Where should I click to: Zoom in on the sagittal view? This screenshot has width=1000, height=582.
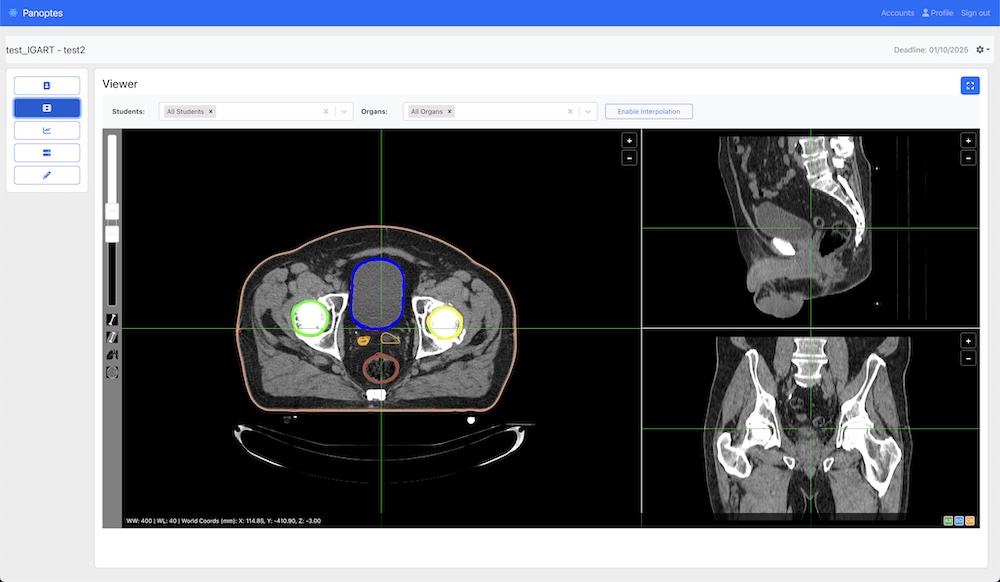[x=967, y=141]
